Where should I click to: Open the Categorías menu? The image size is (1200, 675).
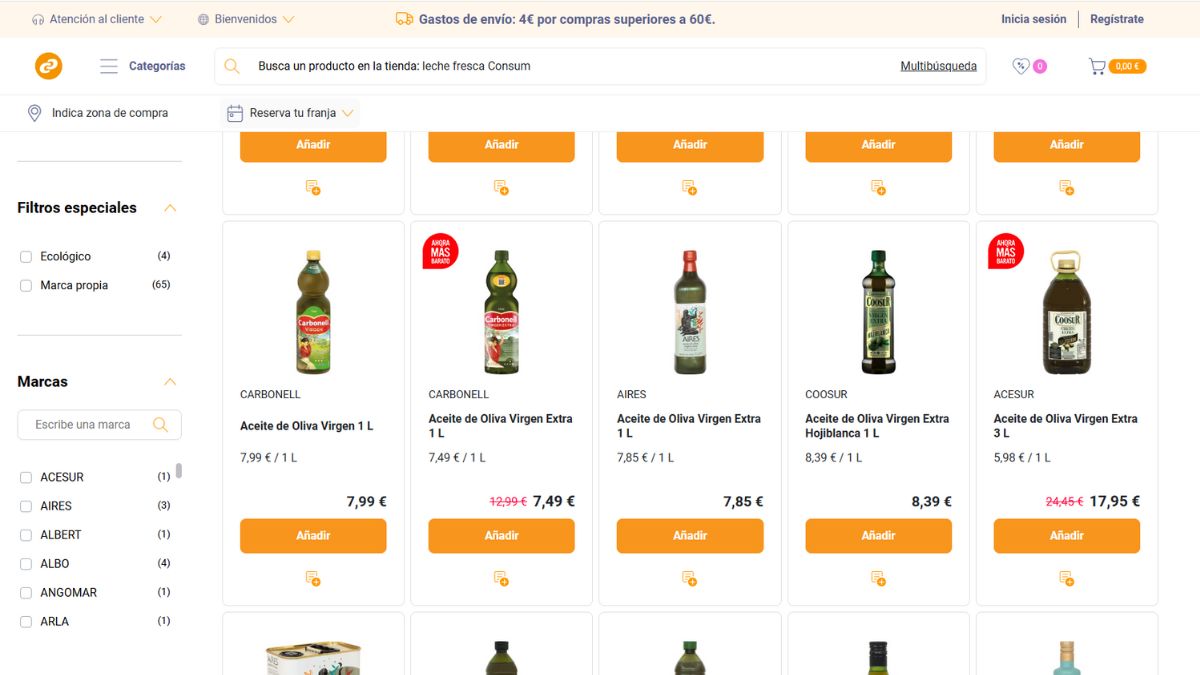[141, 66]
